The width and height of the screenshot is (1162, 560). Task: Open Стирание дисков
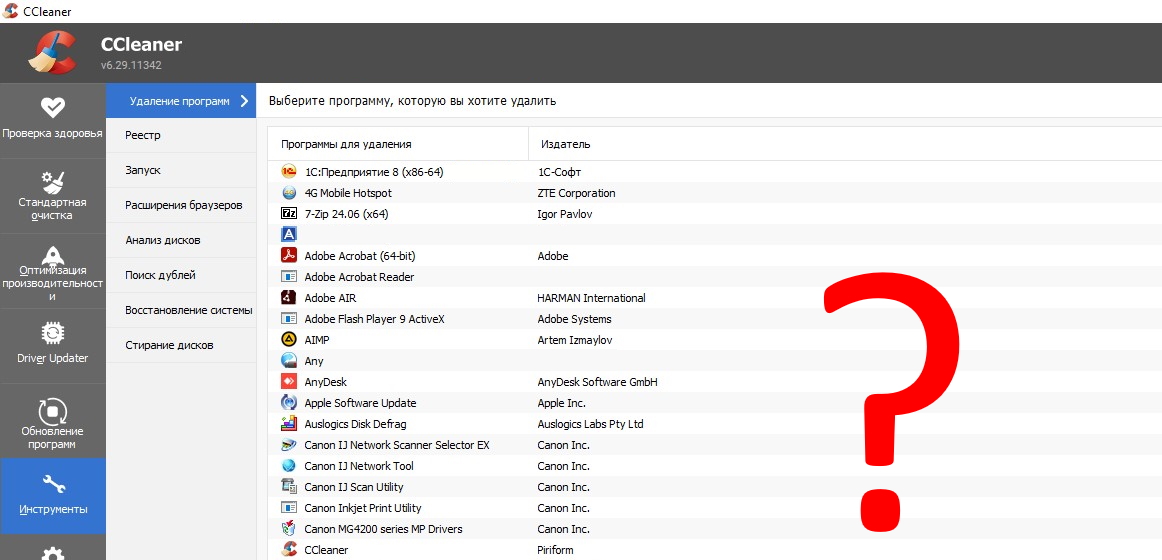pyautogui.click(x=181, y=345)
